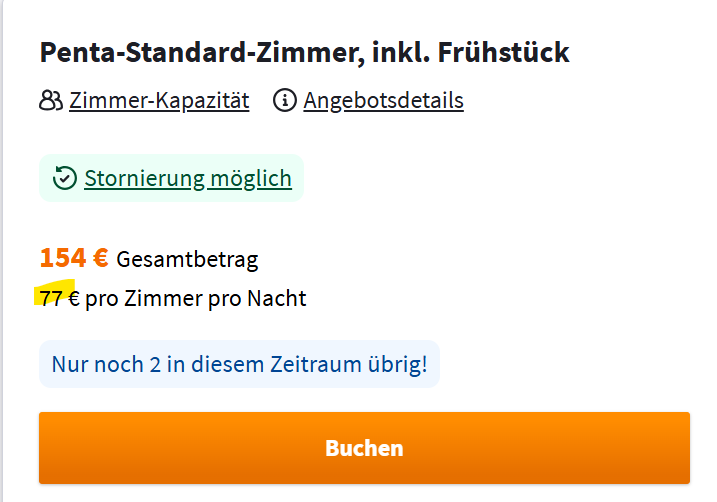Click the Nur noch 2 availability notice
Viewport: 717px width, 502px height.
239,364
